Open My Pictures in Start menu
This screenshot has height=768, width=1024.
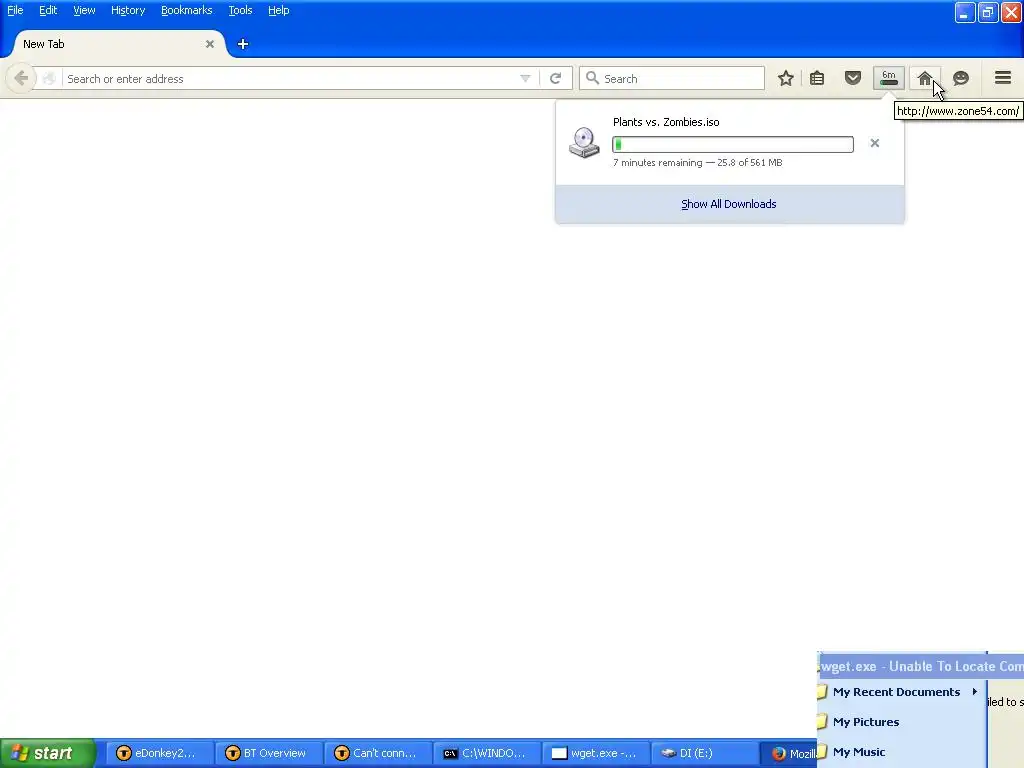point(901,722)
